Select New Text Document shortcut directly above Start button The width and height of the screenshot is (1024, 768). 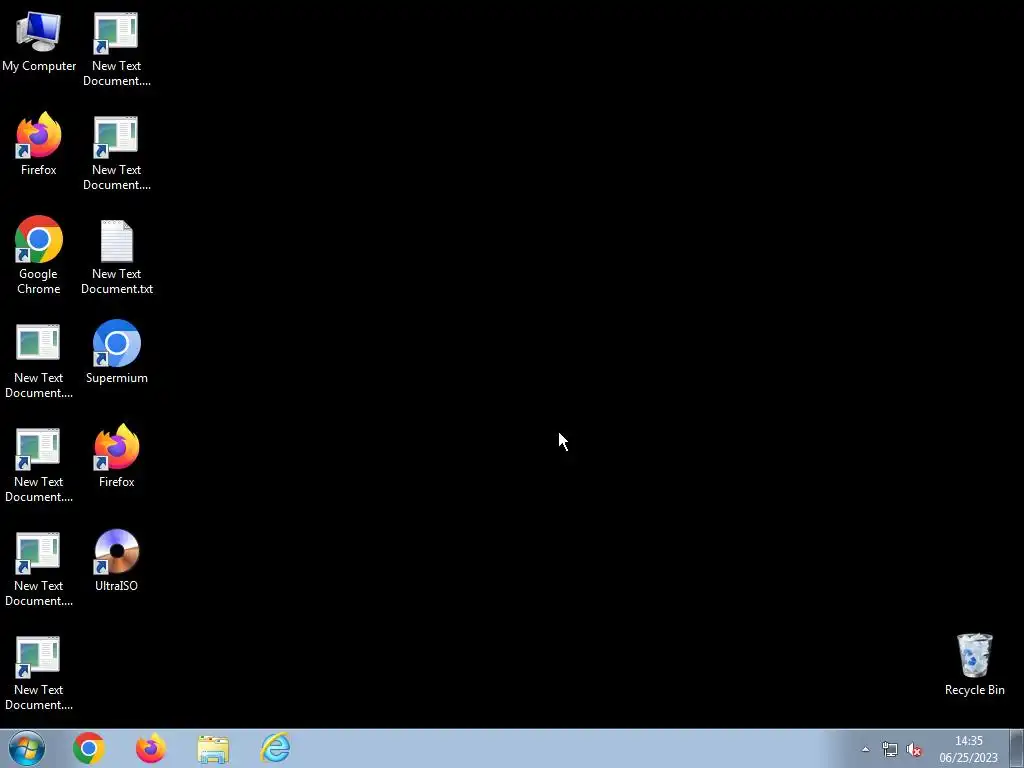[39, 673]
